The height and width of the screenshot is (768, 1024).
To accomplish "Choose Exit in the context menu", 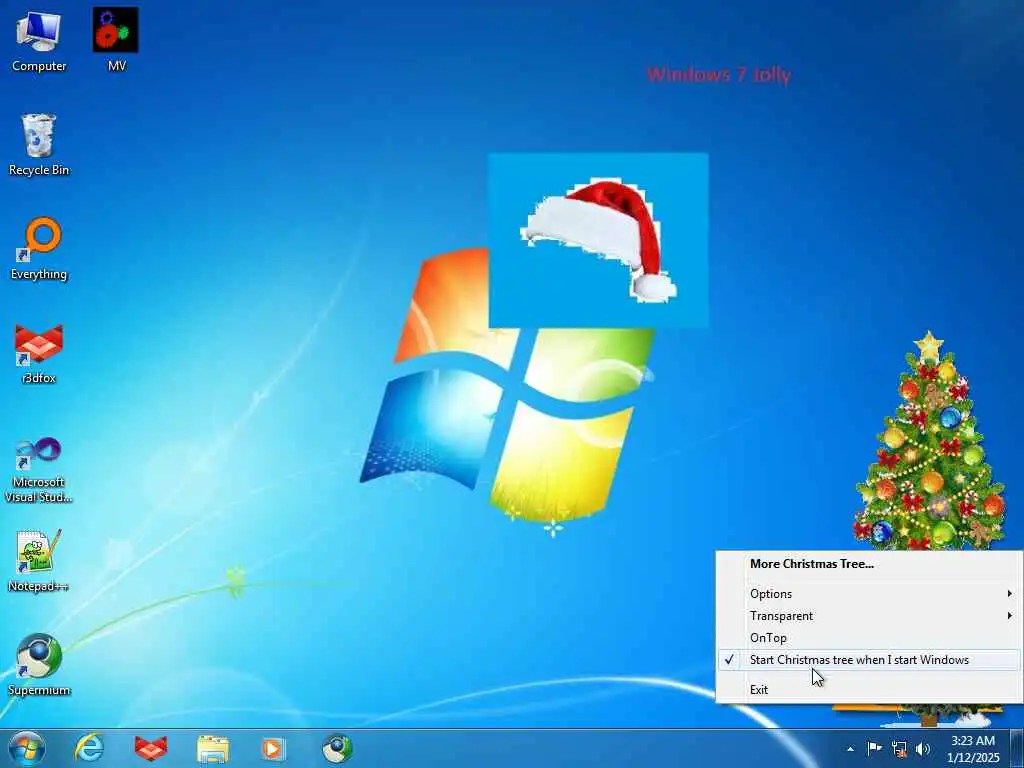I will click(869, 690).
